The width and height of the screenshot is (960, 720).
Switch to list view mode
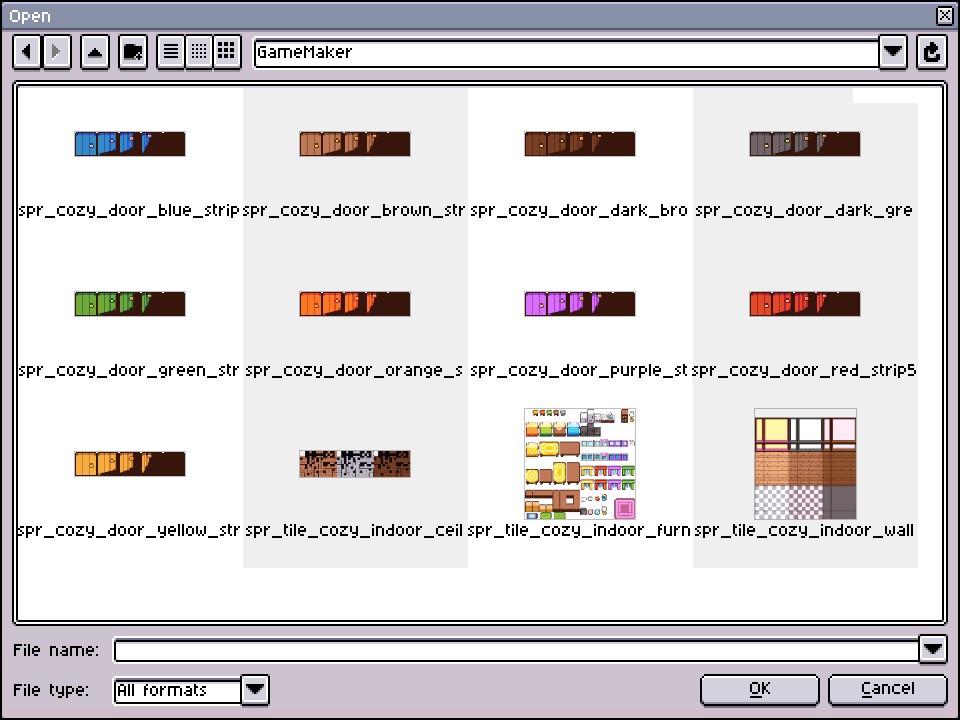(x=171, y=52)
